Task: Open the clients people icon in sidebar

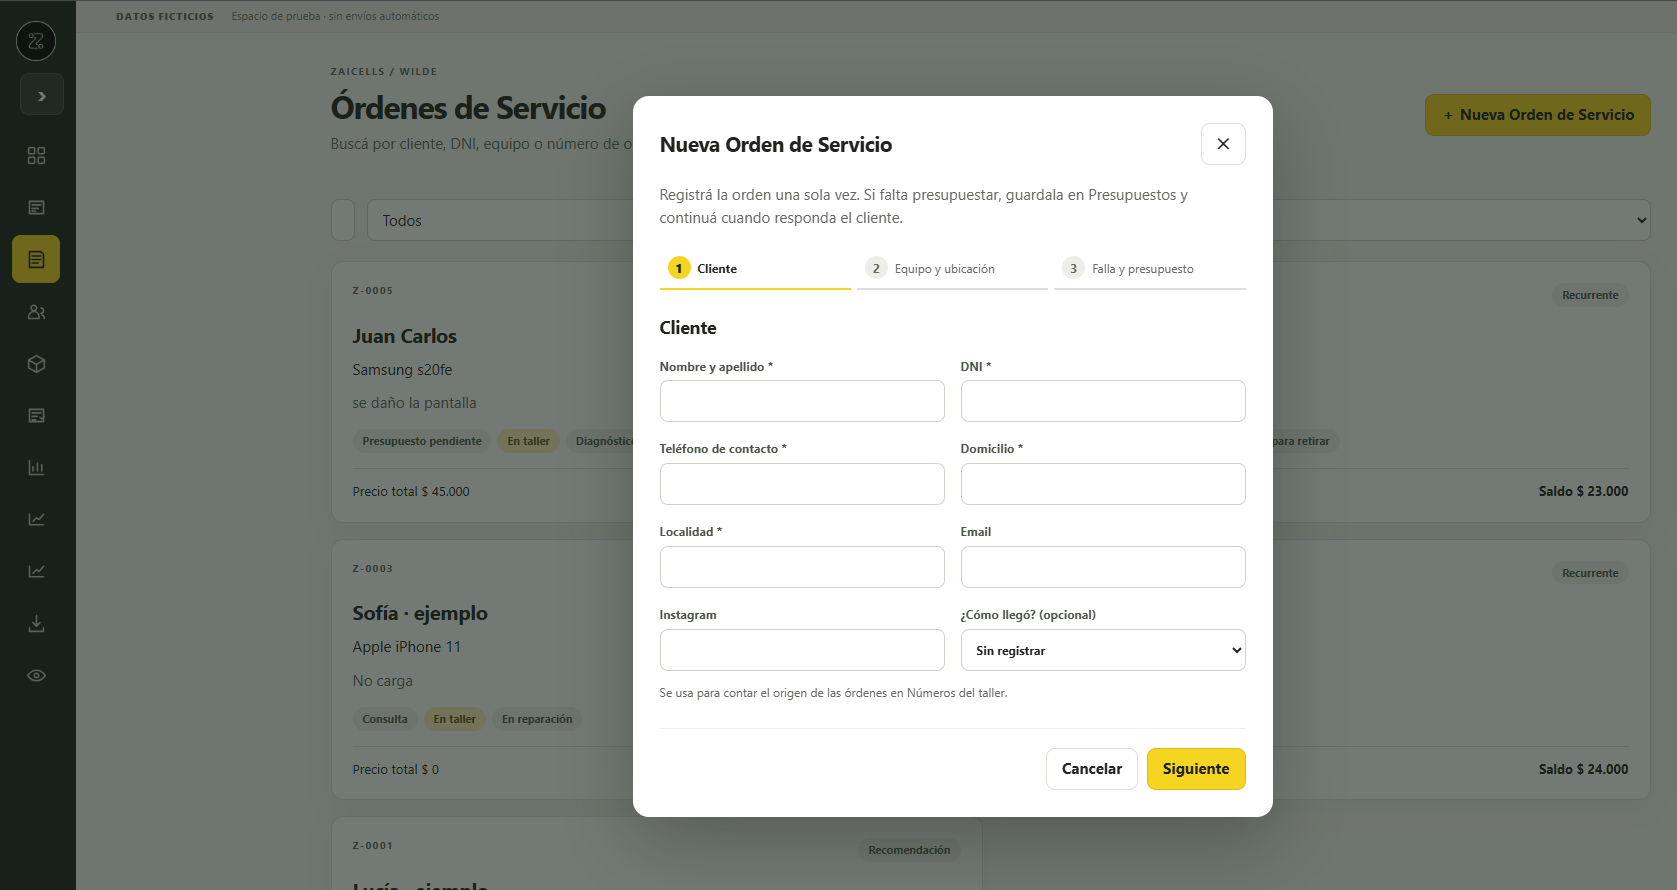Action: (36, 312)
